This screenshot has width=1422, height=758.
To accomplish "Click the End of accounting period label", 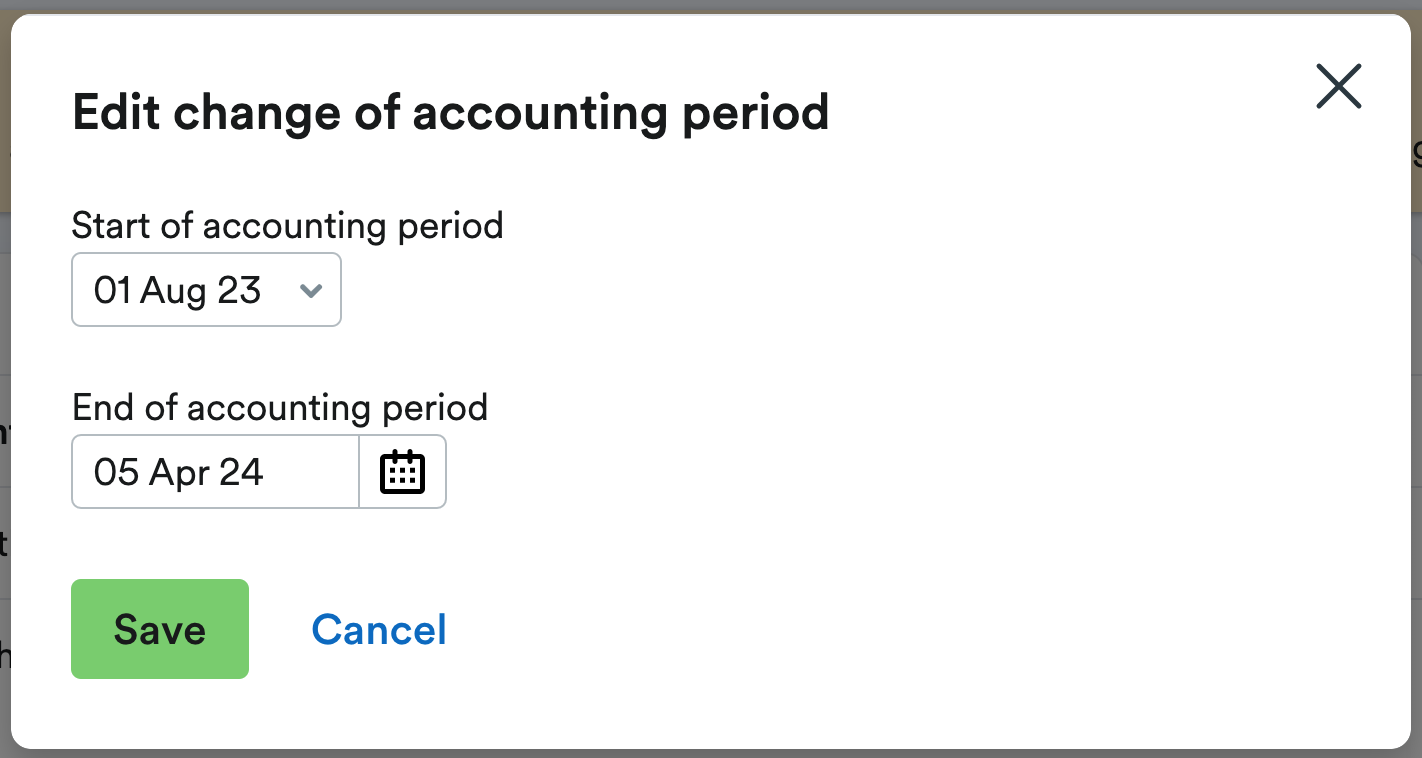I will pyautogui.click(x=279, y=407).
